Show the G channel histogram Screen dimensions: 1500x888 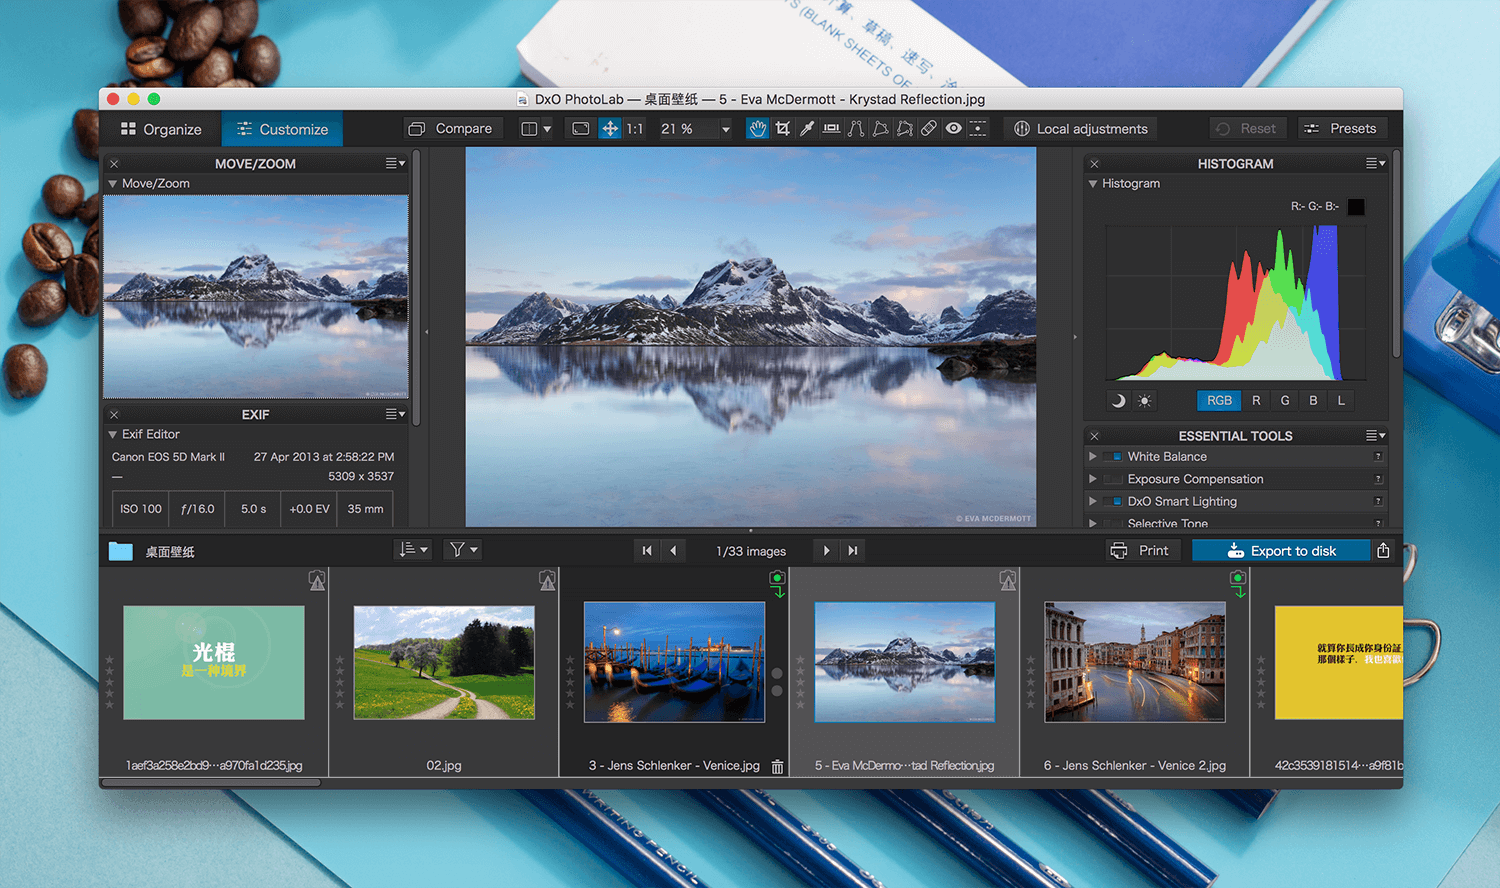pyautogui.click(x=1285, y=401)
